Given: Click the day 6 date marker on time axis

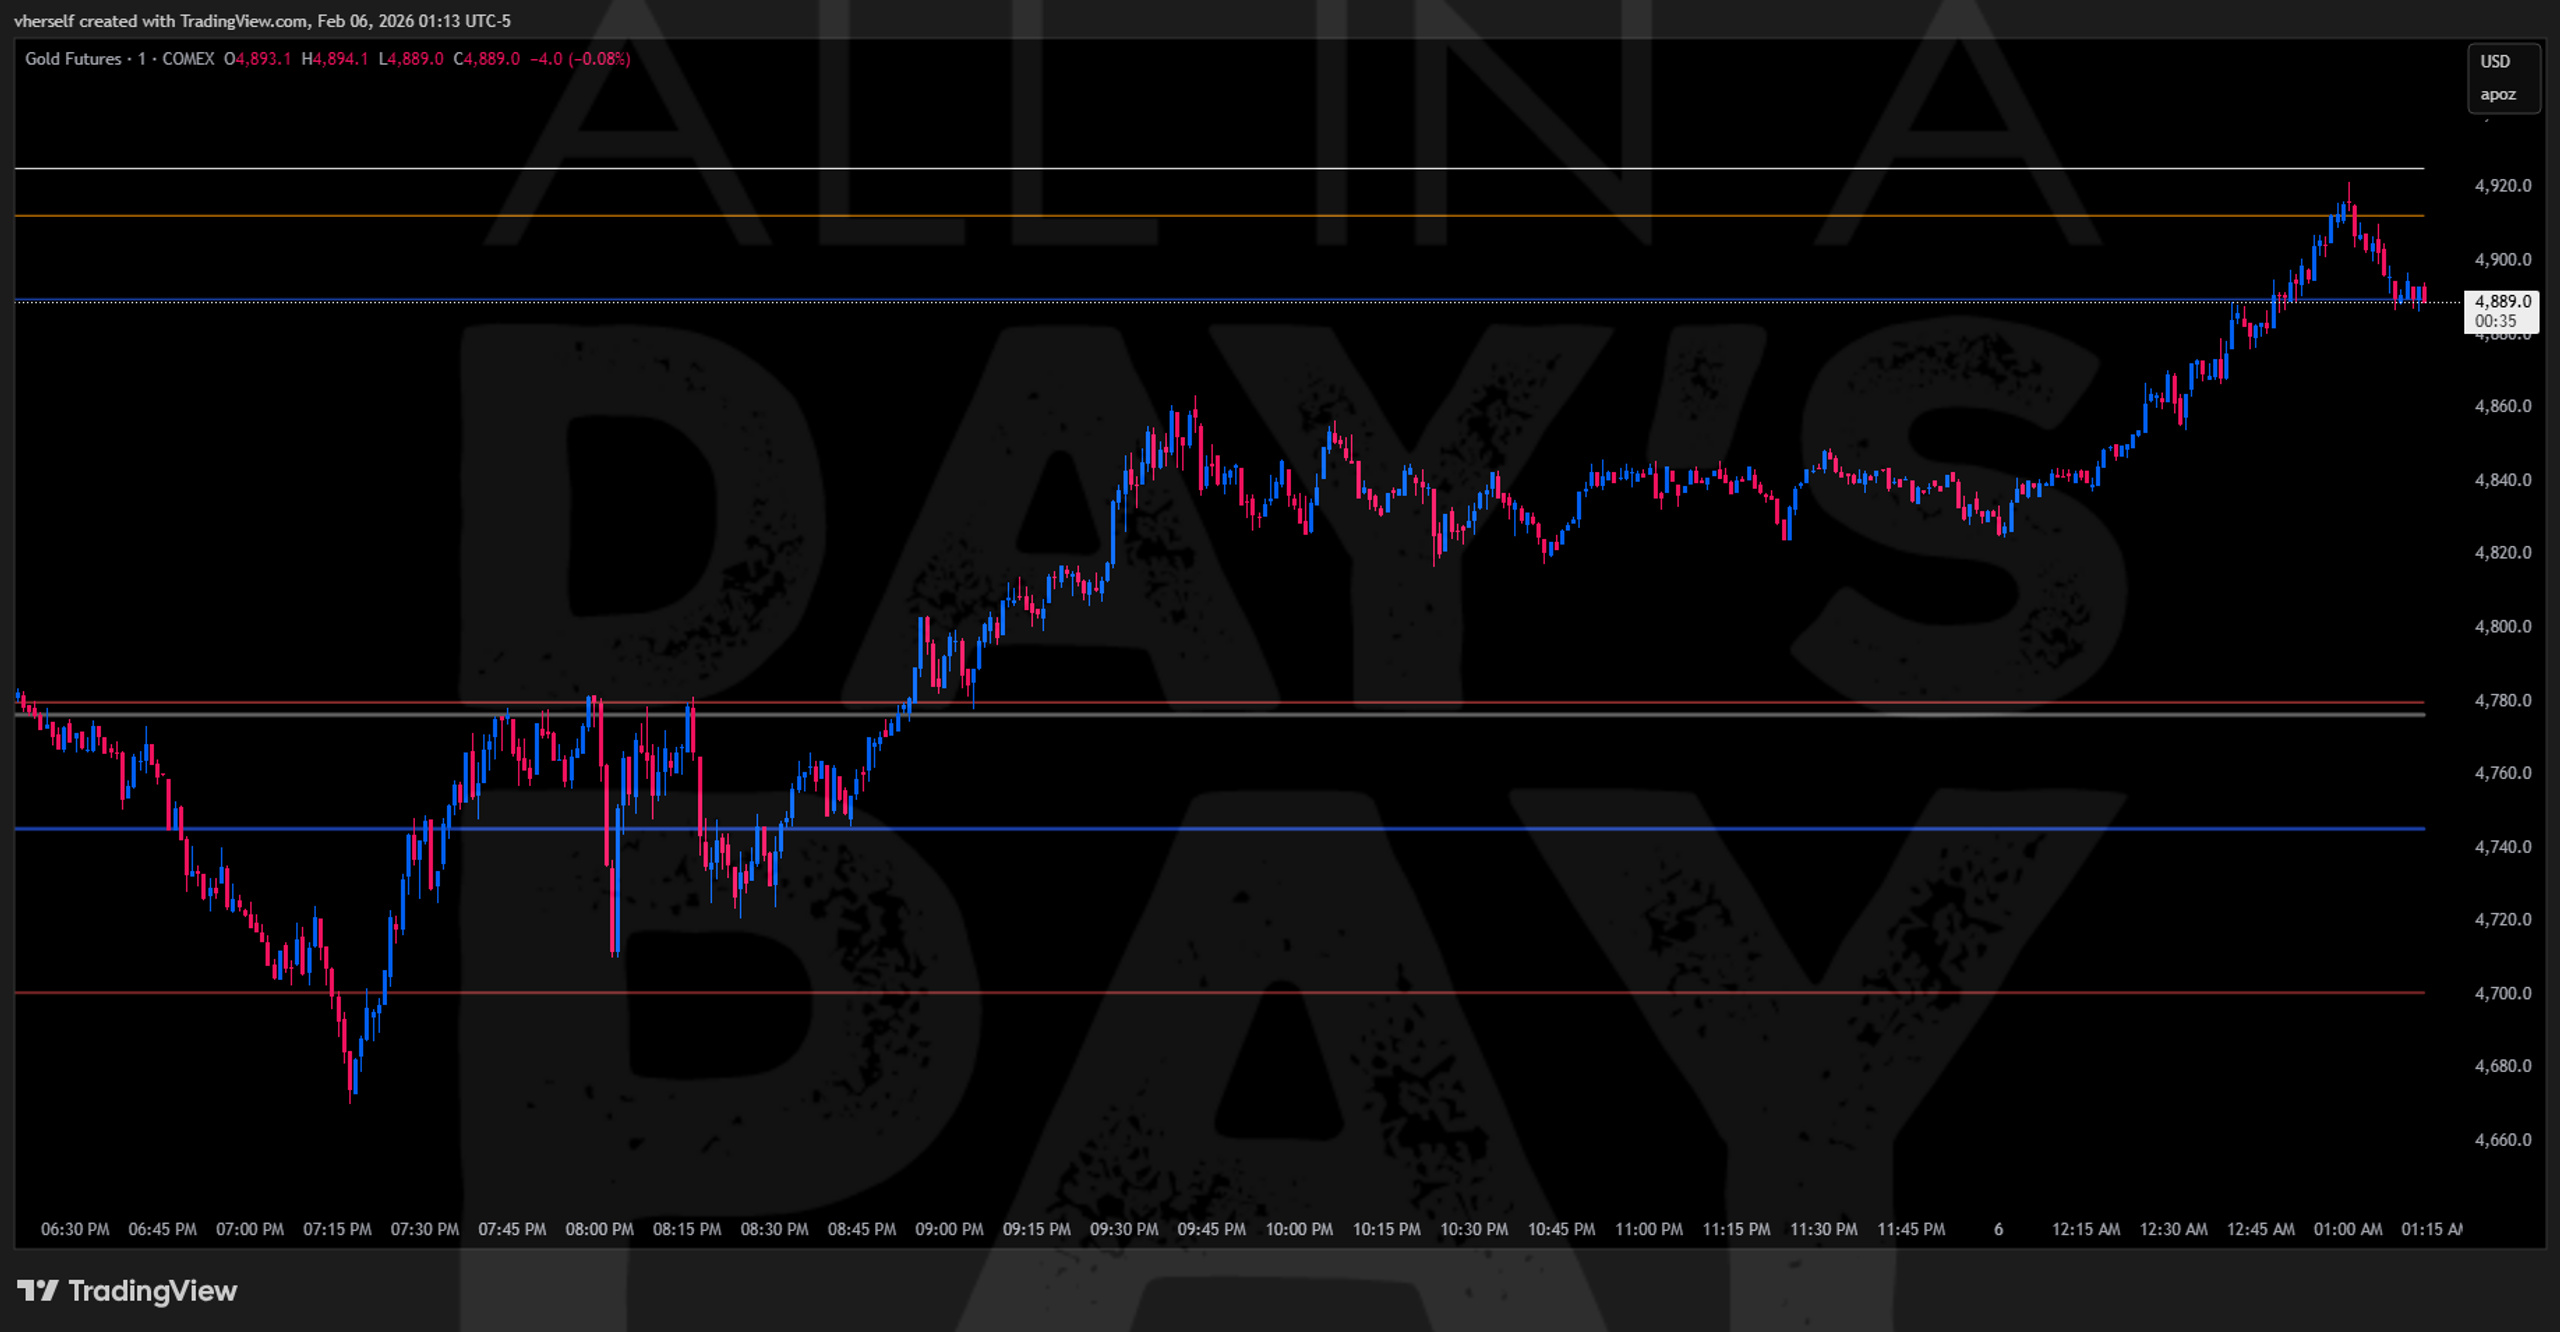Looking at the screenshot, I should tap(1998, 1229).
